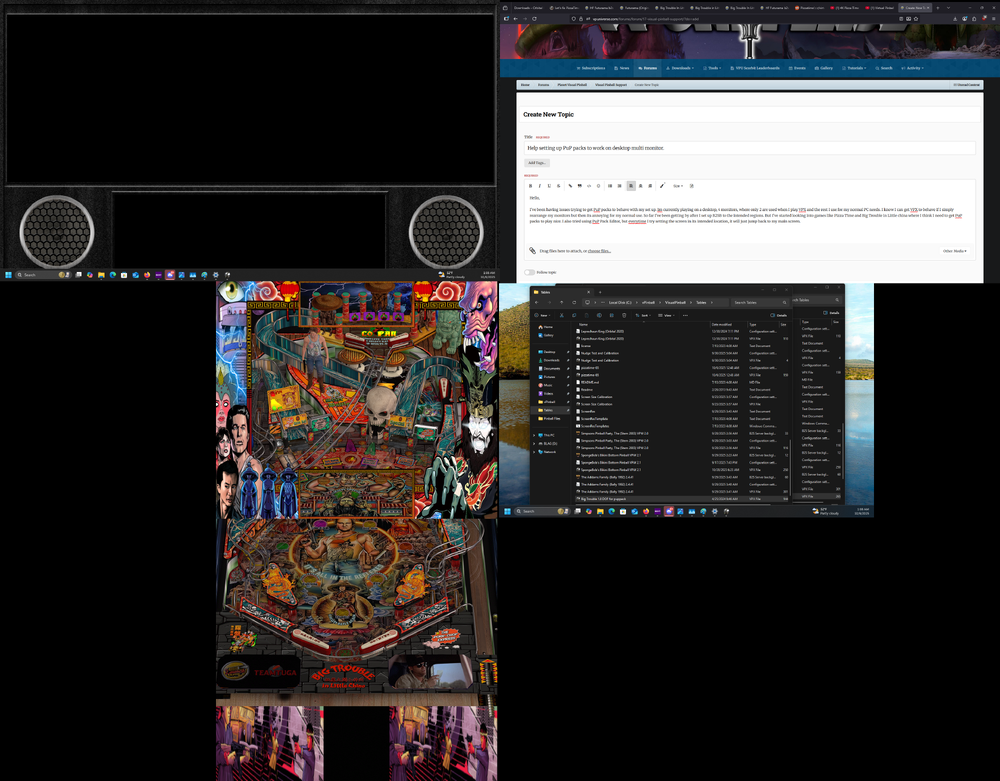1000x781 pixels.
Task: Click the Planet Visual Pinball breadcrumb
Action: (x=572, y=85)
